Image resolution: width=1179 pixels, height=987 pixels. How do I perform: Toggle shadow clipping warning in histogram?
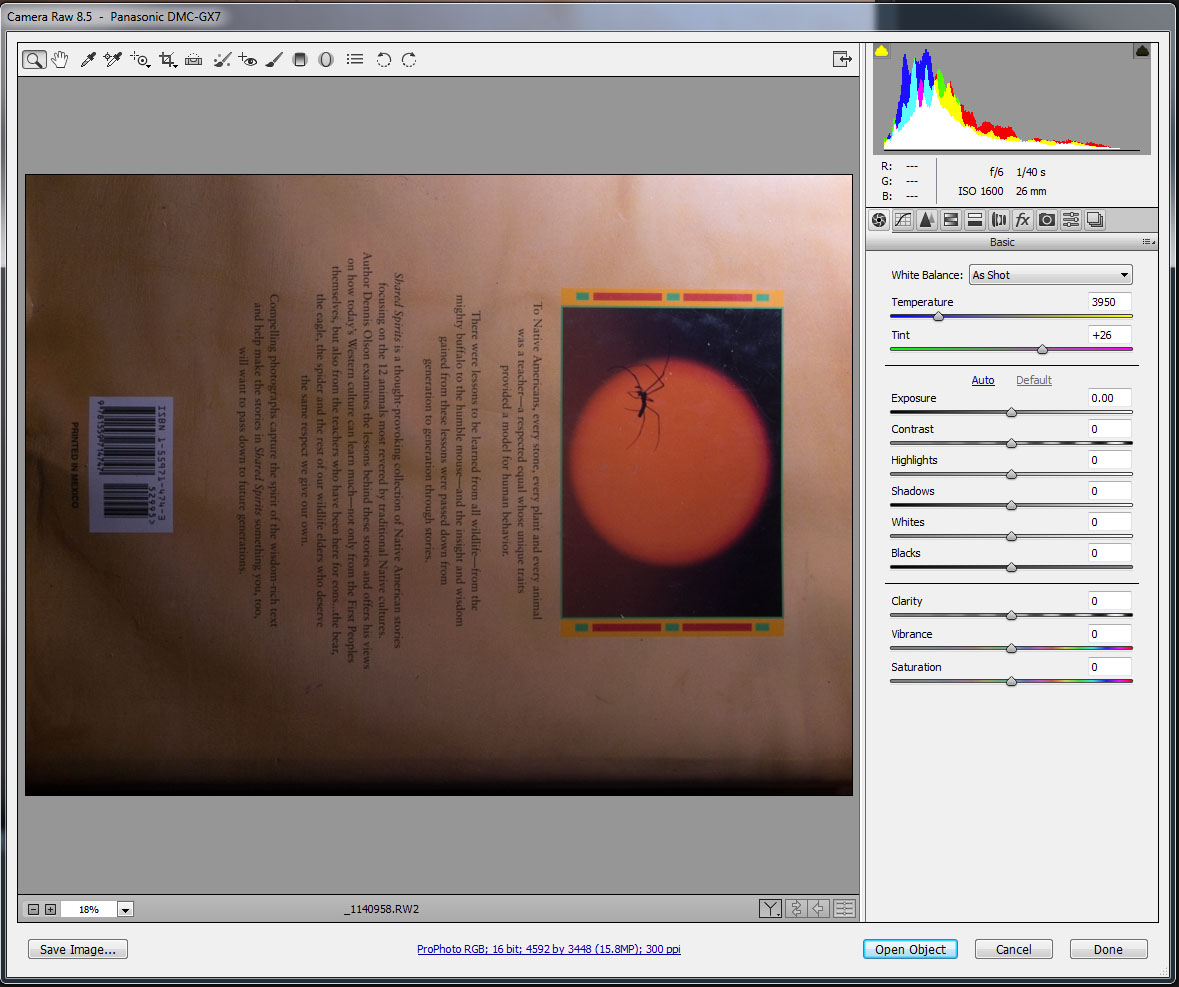pos(881,51)
